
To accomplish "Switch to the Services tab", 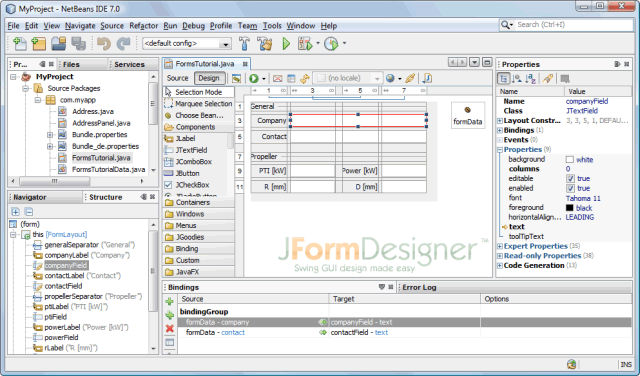I will (x=129, y=65).
